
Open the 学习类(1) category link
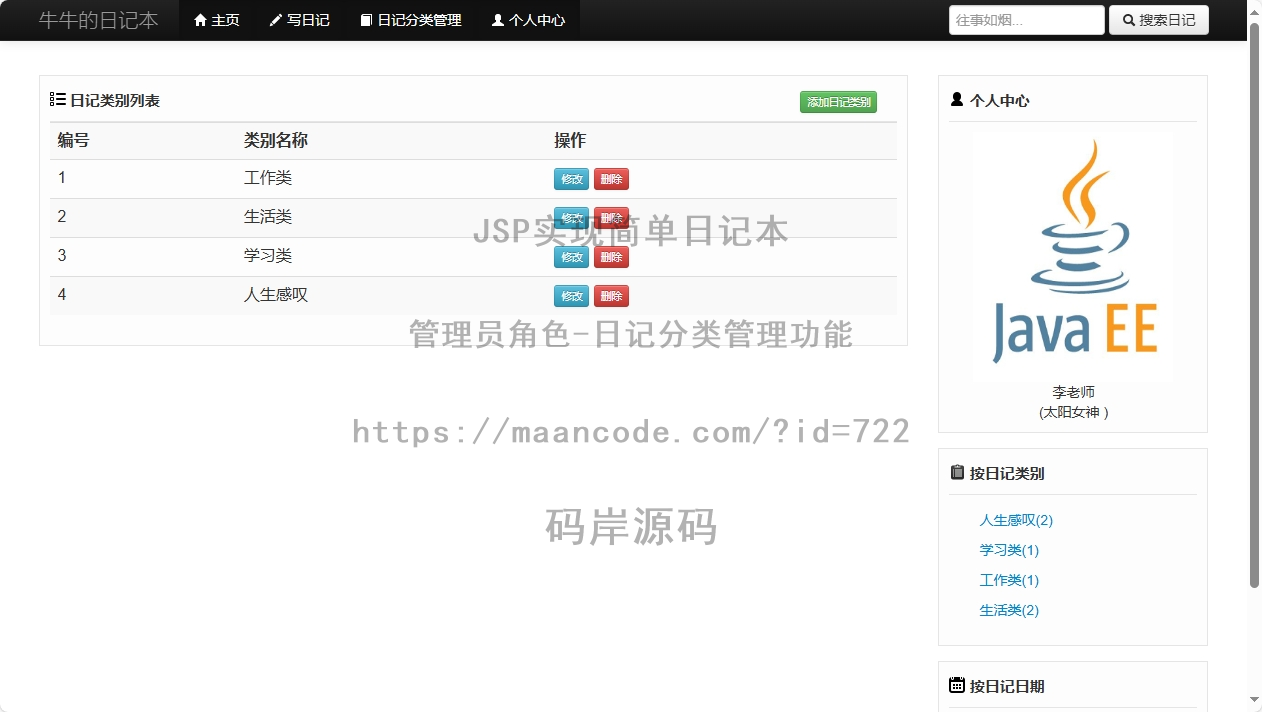pyautogui.click(x=1009, y=550)
